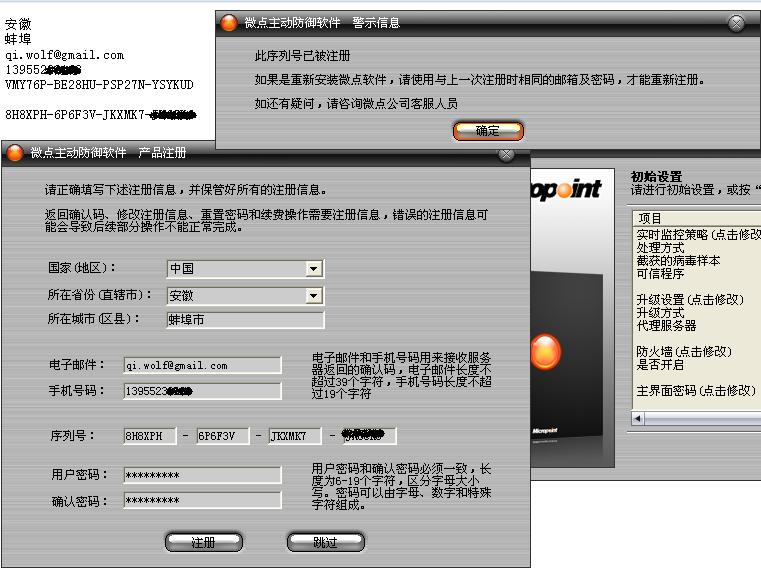This screenshot has width=761, height=568.
Task: Click the 项目 column header
Action: click(697, 218)
